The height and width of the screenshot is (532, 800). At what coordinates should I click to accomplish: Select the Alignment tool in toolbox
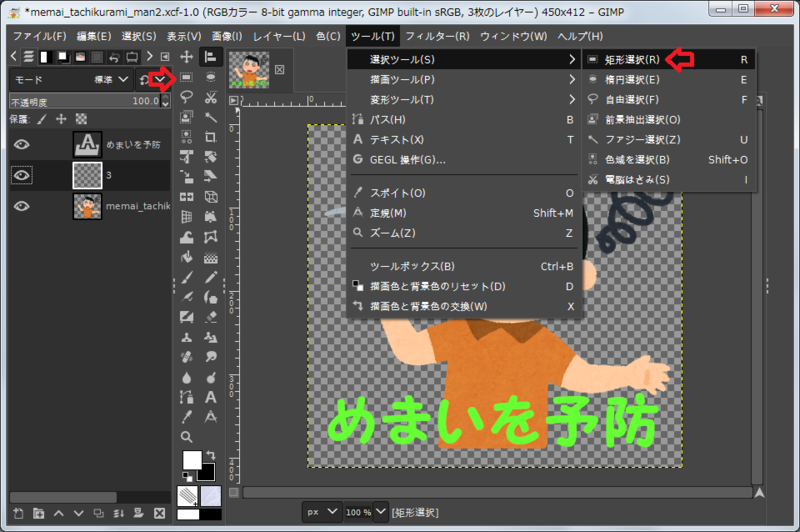click(x=210, y=57)
